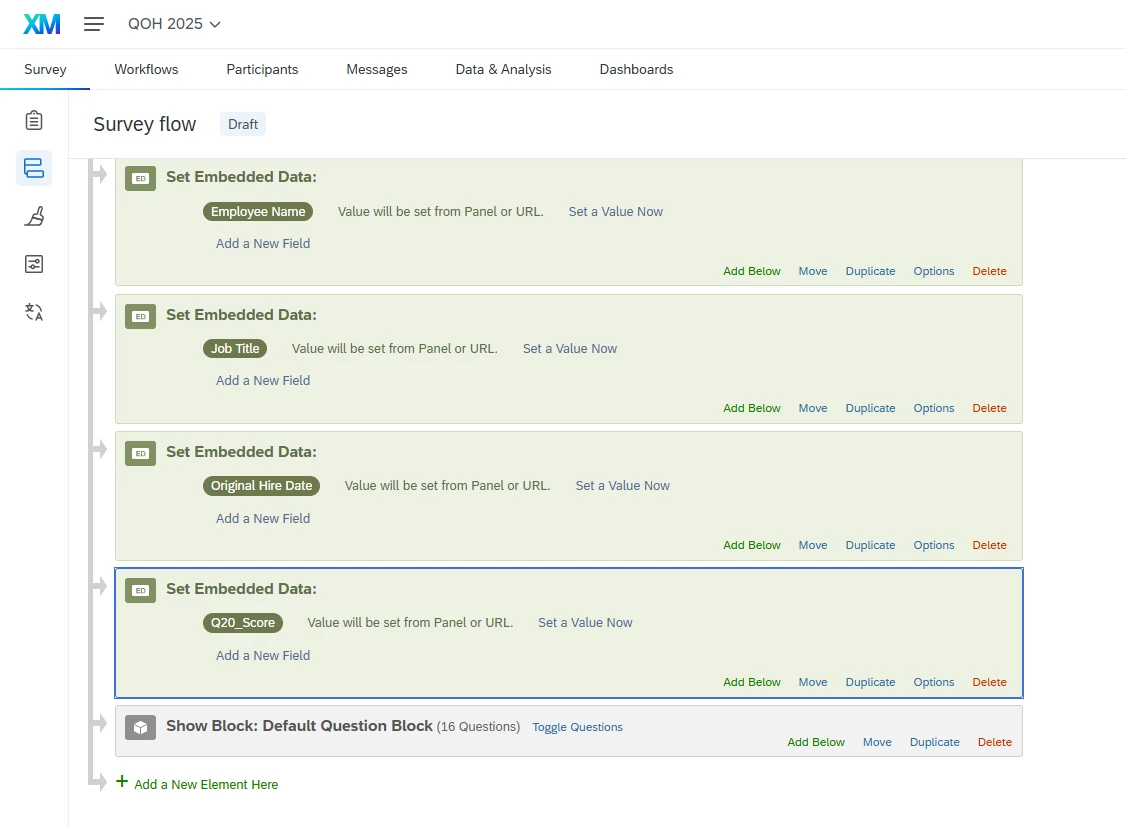Expand the QOH 2025 project dropdown
This screenshot has width=1126, height=828.
tap(174, 24)
